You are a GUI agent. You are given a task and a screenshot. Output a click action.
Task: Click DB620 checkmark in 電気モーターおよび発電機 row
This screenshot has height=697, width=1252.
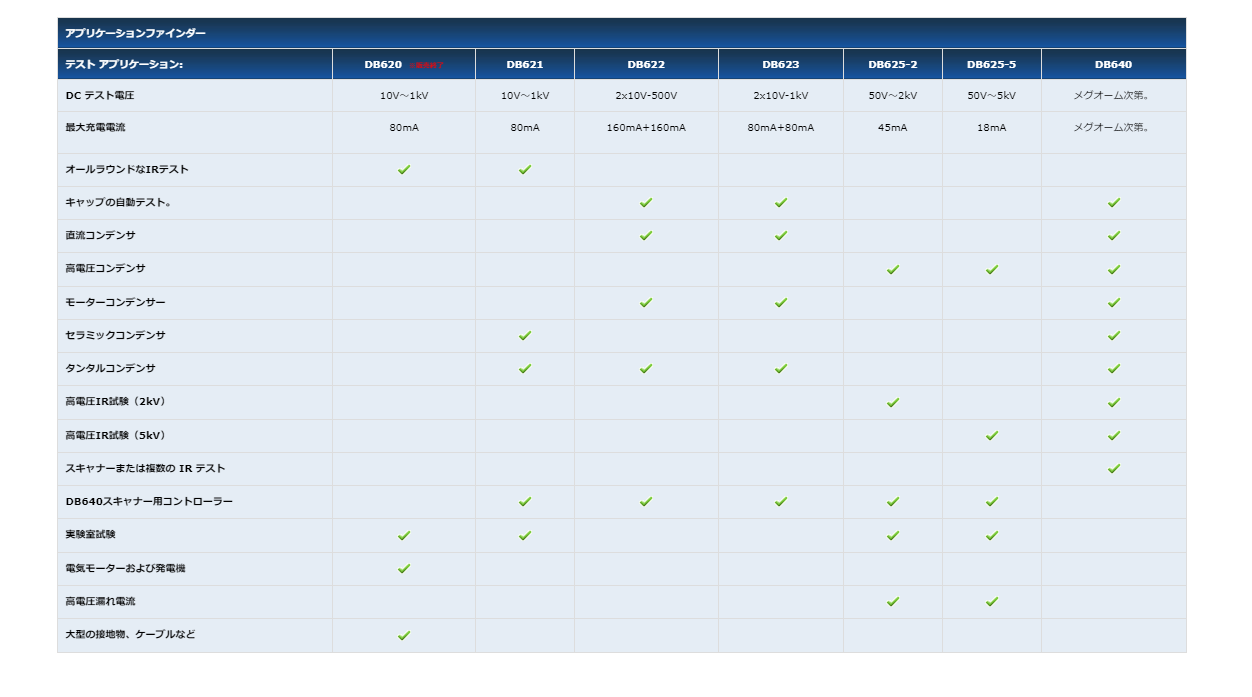click(404, 569)
